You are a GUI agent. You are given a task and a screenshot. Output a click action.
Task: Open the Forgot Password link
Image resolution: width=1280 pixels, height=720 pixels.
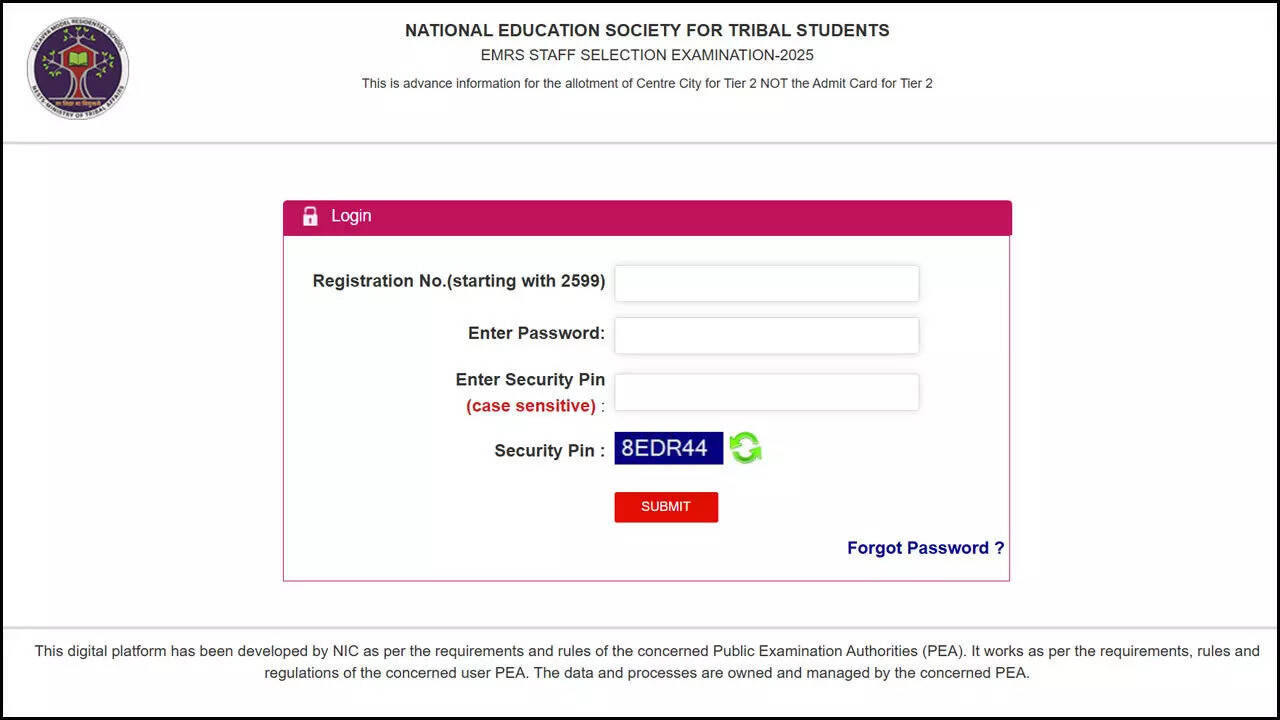click(x=925, y=548)
